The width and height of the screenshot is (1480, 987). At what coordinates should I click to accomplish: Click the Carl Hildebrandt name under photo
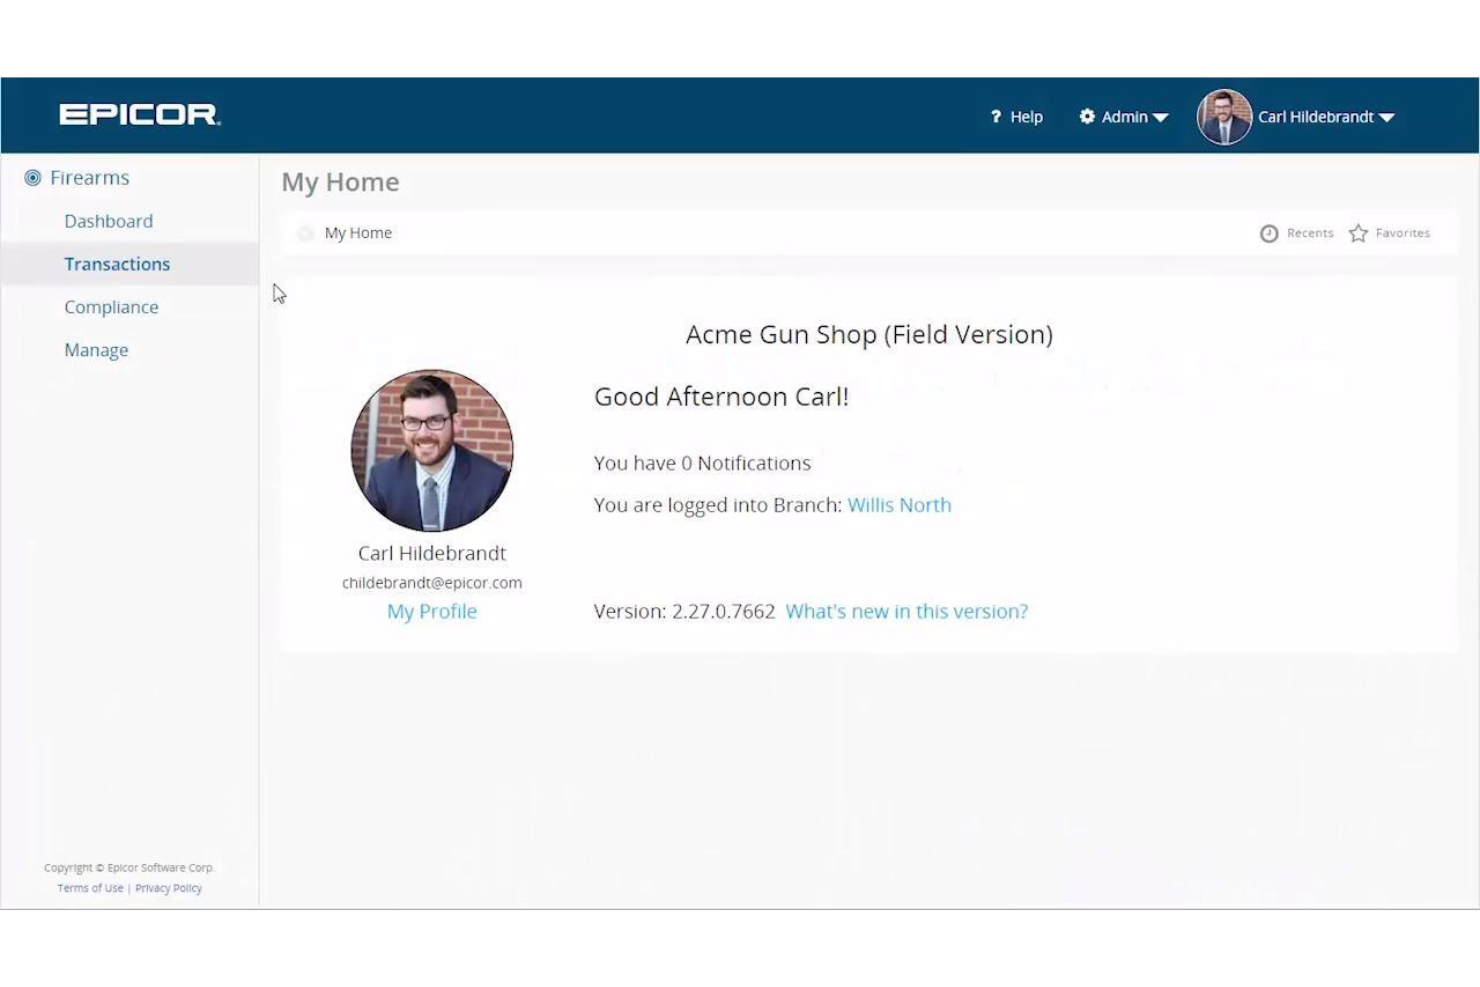tap(432, 553)
